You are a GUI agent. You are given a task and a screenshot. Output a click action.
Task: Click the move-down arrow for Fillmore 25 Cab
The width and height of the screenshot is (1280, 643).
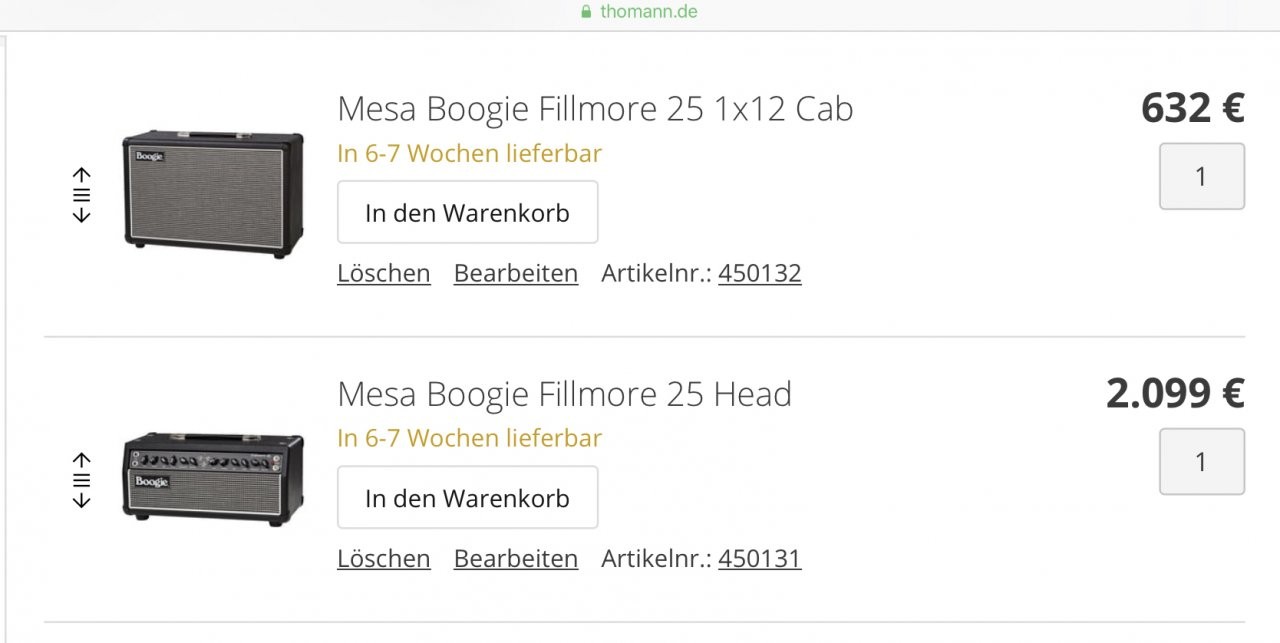click(82, 215)
